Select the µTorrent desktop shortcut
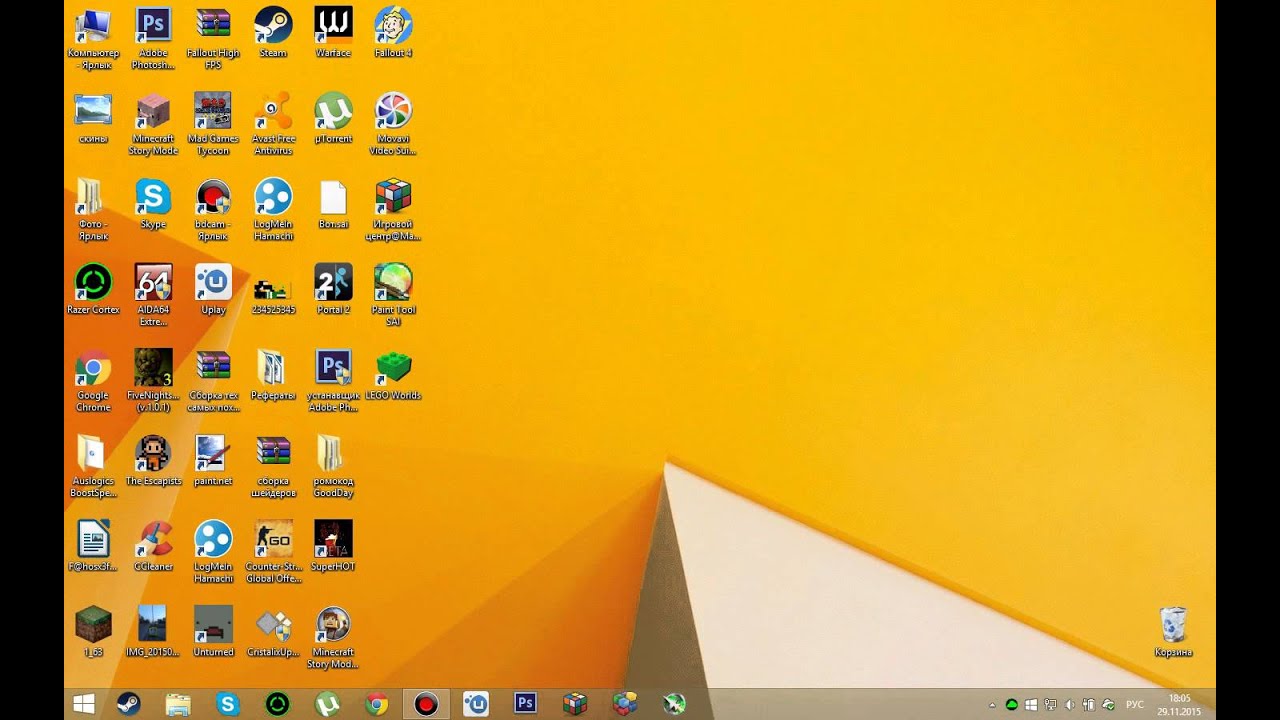Viewport: 1280px width, 720px height. [x=333, y=118]
